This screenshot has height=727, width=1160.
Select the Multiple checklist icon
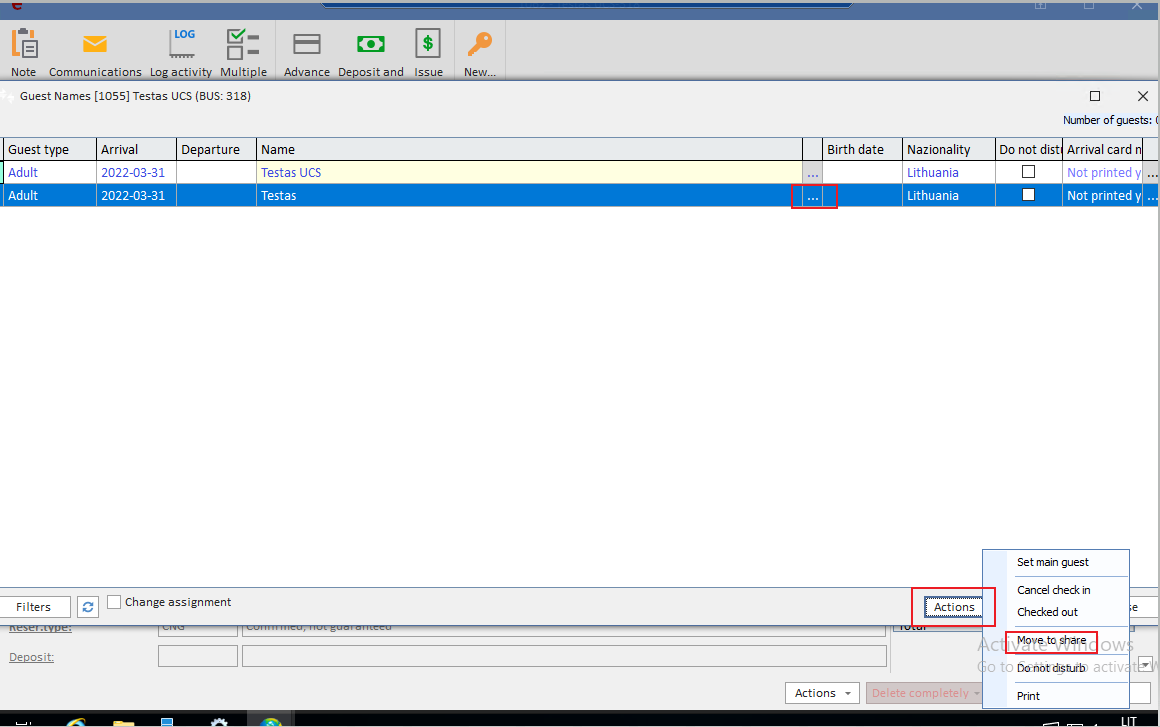pyautogui.click(x=243, y=44)
